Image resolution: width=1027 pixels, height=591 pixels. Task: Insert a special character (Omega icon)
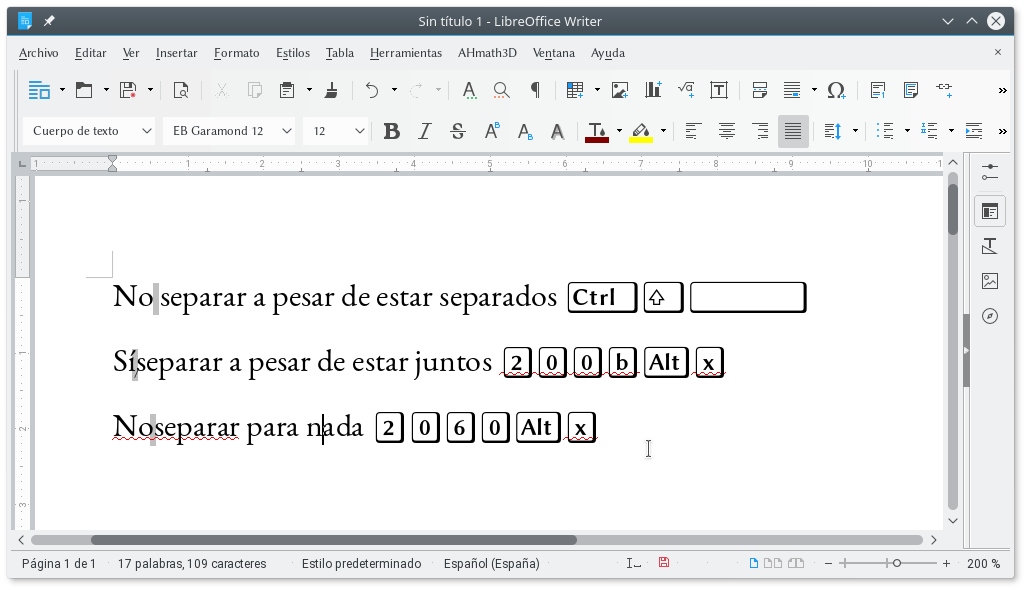pos(836,90)
